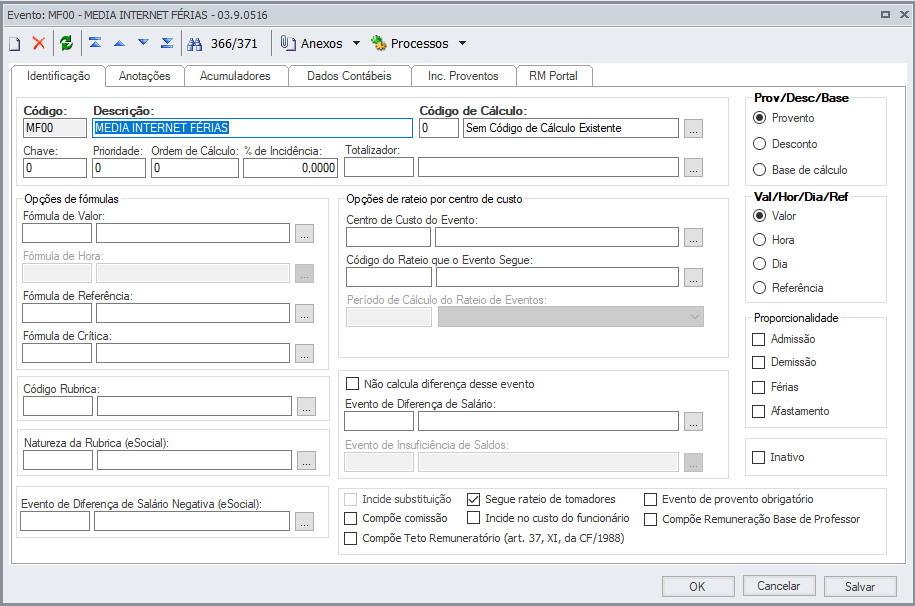This screenshot has width=915, height=606.
Task: Open lookup for Fórmula de Crítica
Action: coord(304,353)
